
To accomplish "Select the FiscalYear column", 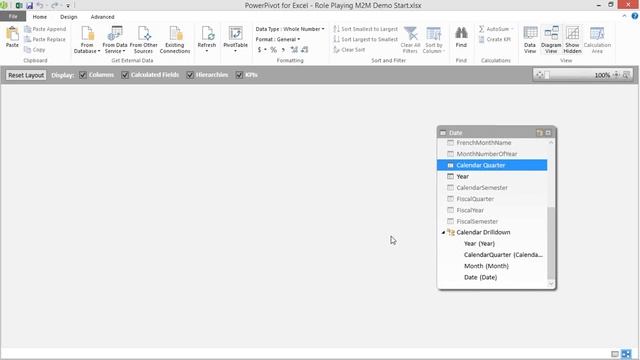I will click(x=492, y=210).
